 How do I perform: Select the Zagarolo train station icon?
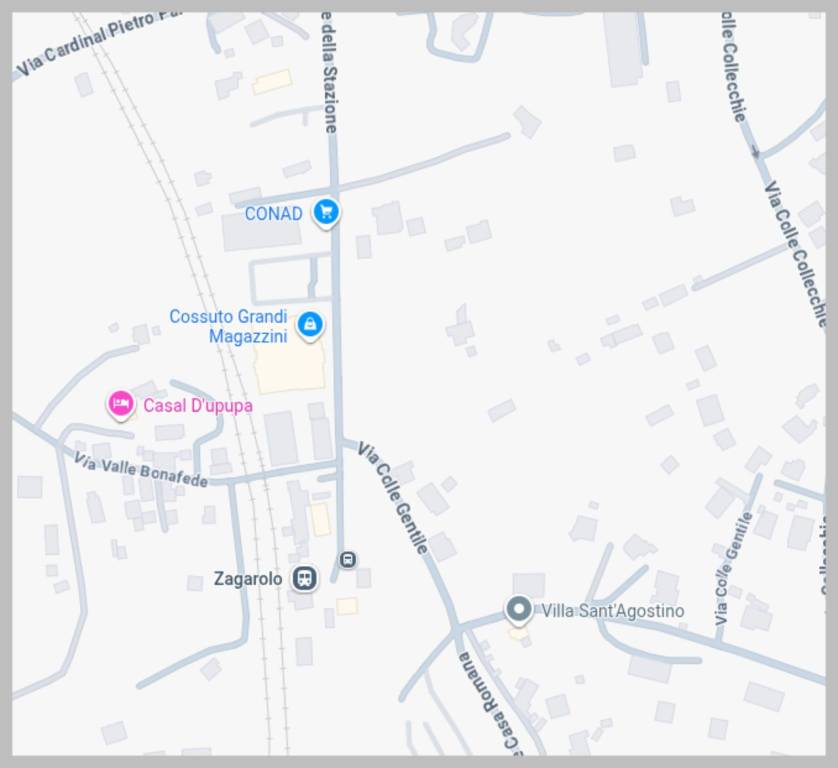pos(305,578)
